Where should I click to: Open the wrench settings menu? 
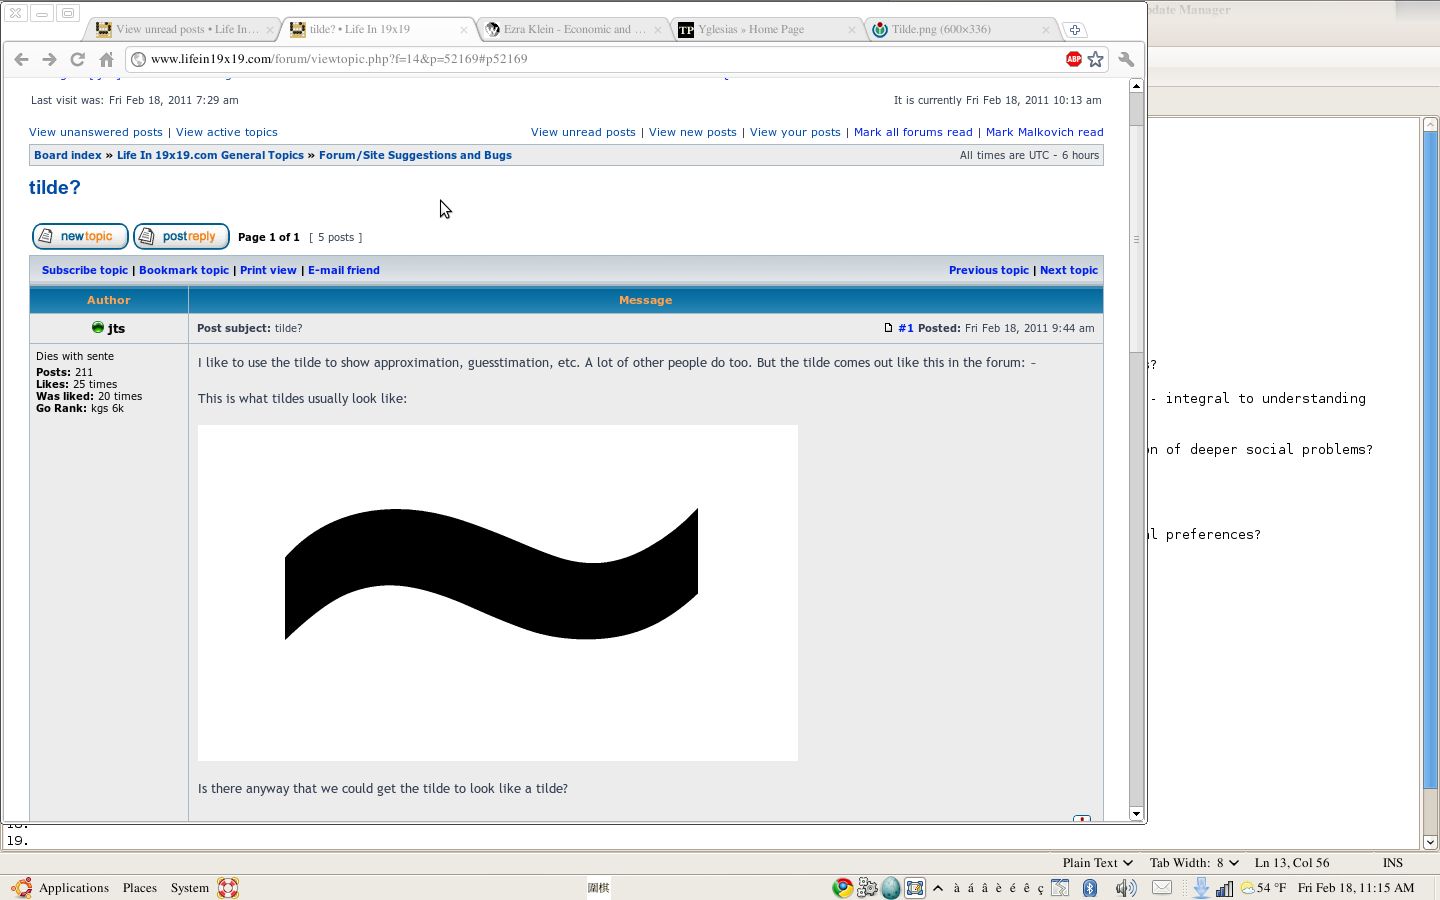[x=1127, y=59]
